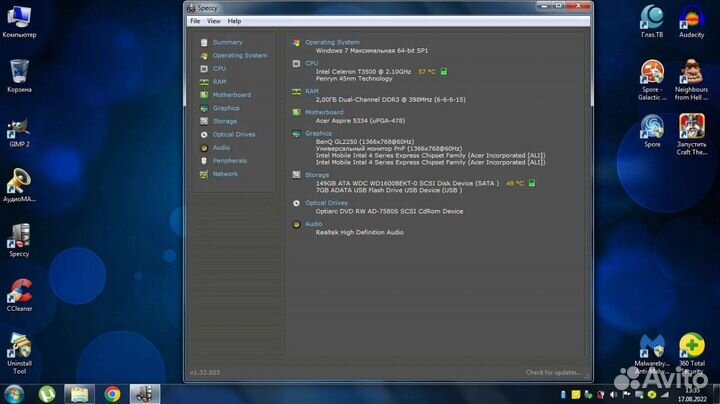Select the Audacity desktop shortcut
720x404 pixels.
point(692,21)
